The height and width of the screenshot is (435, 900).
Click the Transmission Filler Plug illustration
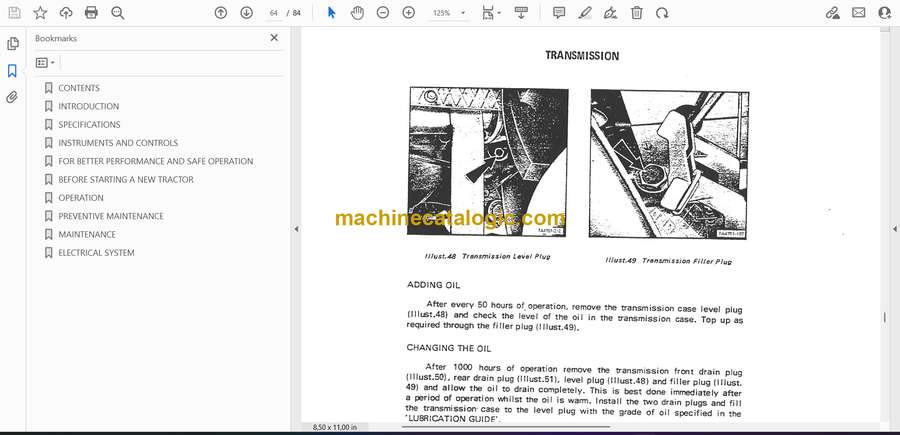669,164
